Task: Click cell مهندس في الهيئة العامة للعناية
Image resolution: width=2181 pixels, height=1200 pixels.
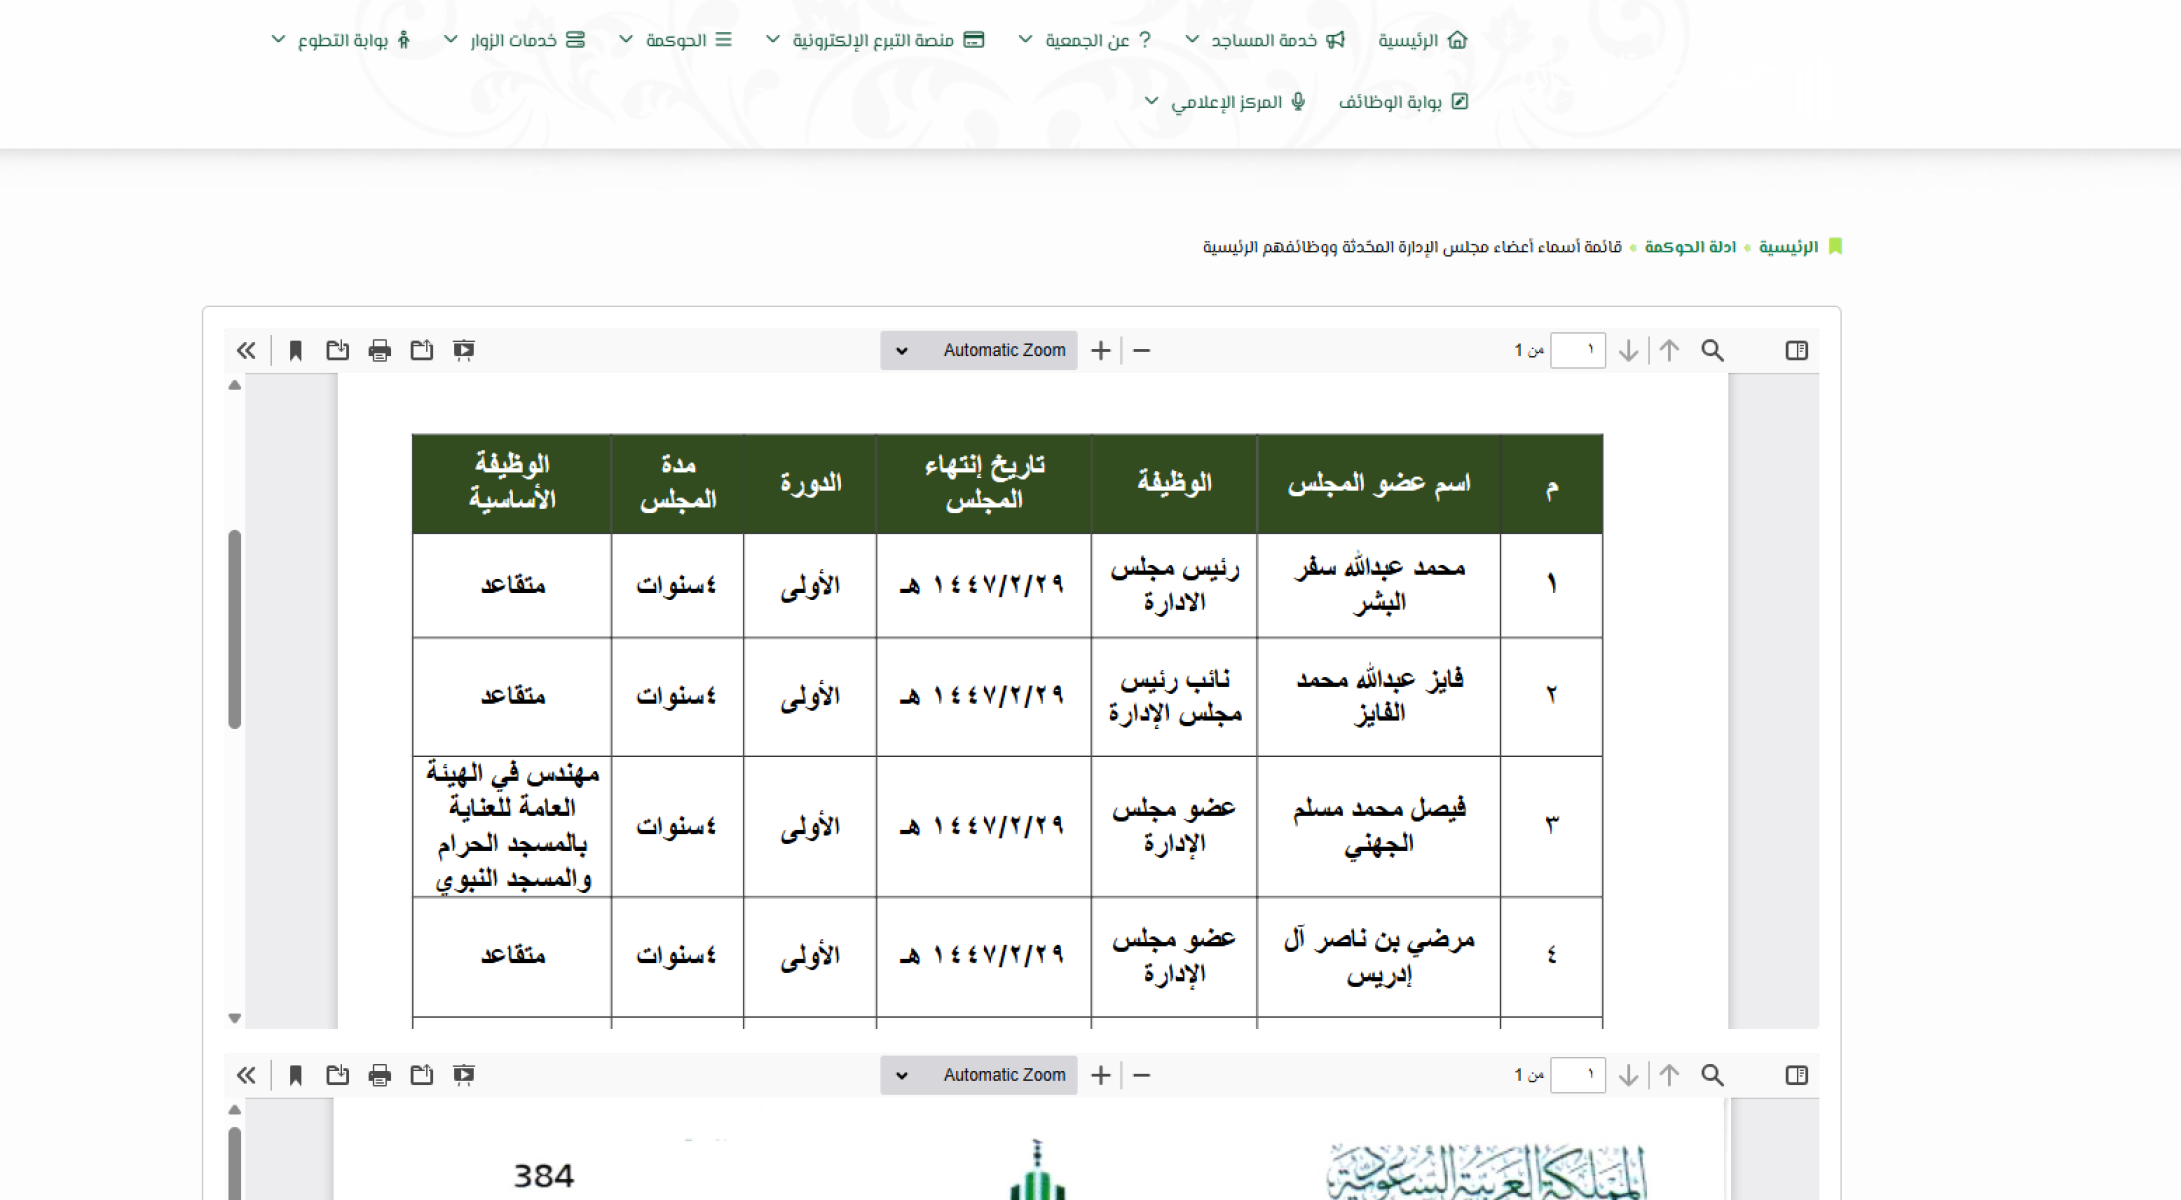Action: click(x=512, y=826)
